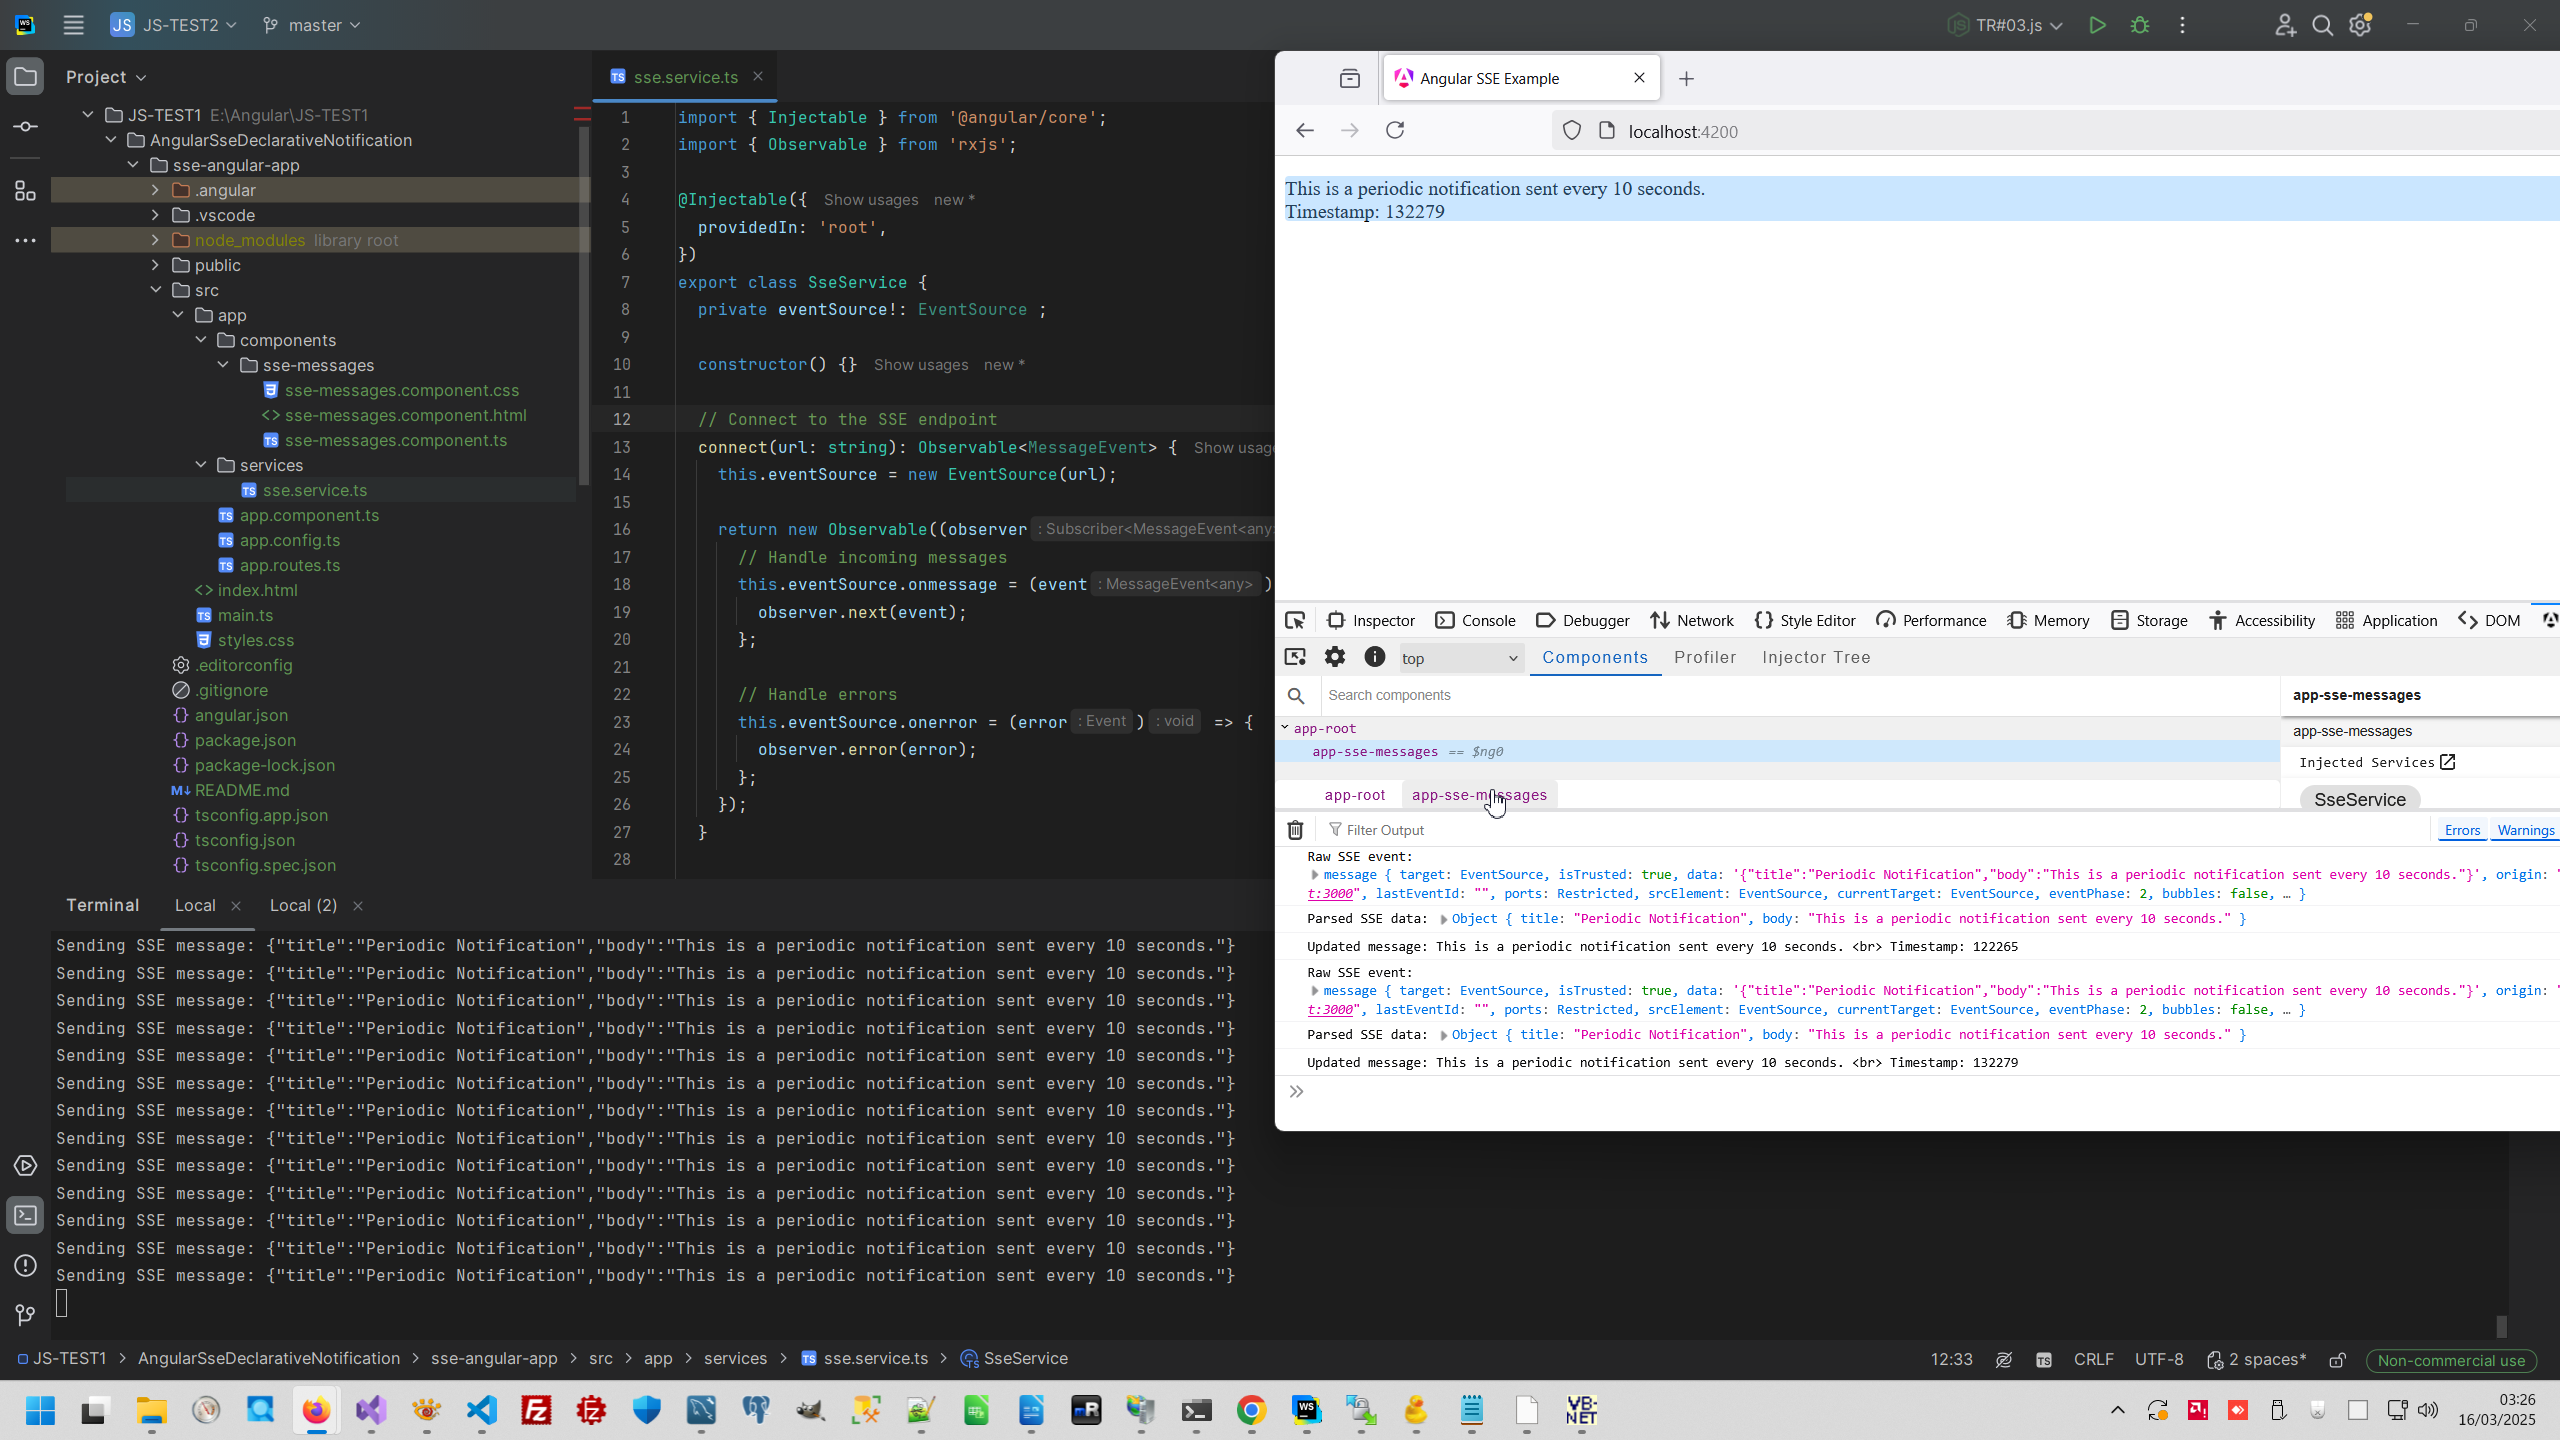Expand the node_modules folder
The image size is (2560, 1440).
pos(155,240)
